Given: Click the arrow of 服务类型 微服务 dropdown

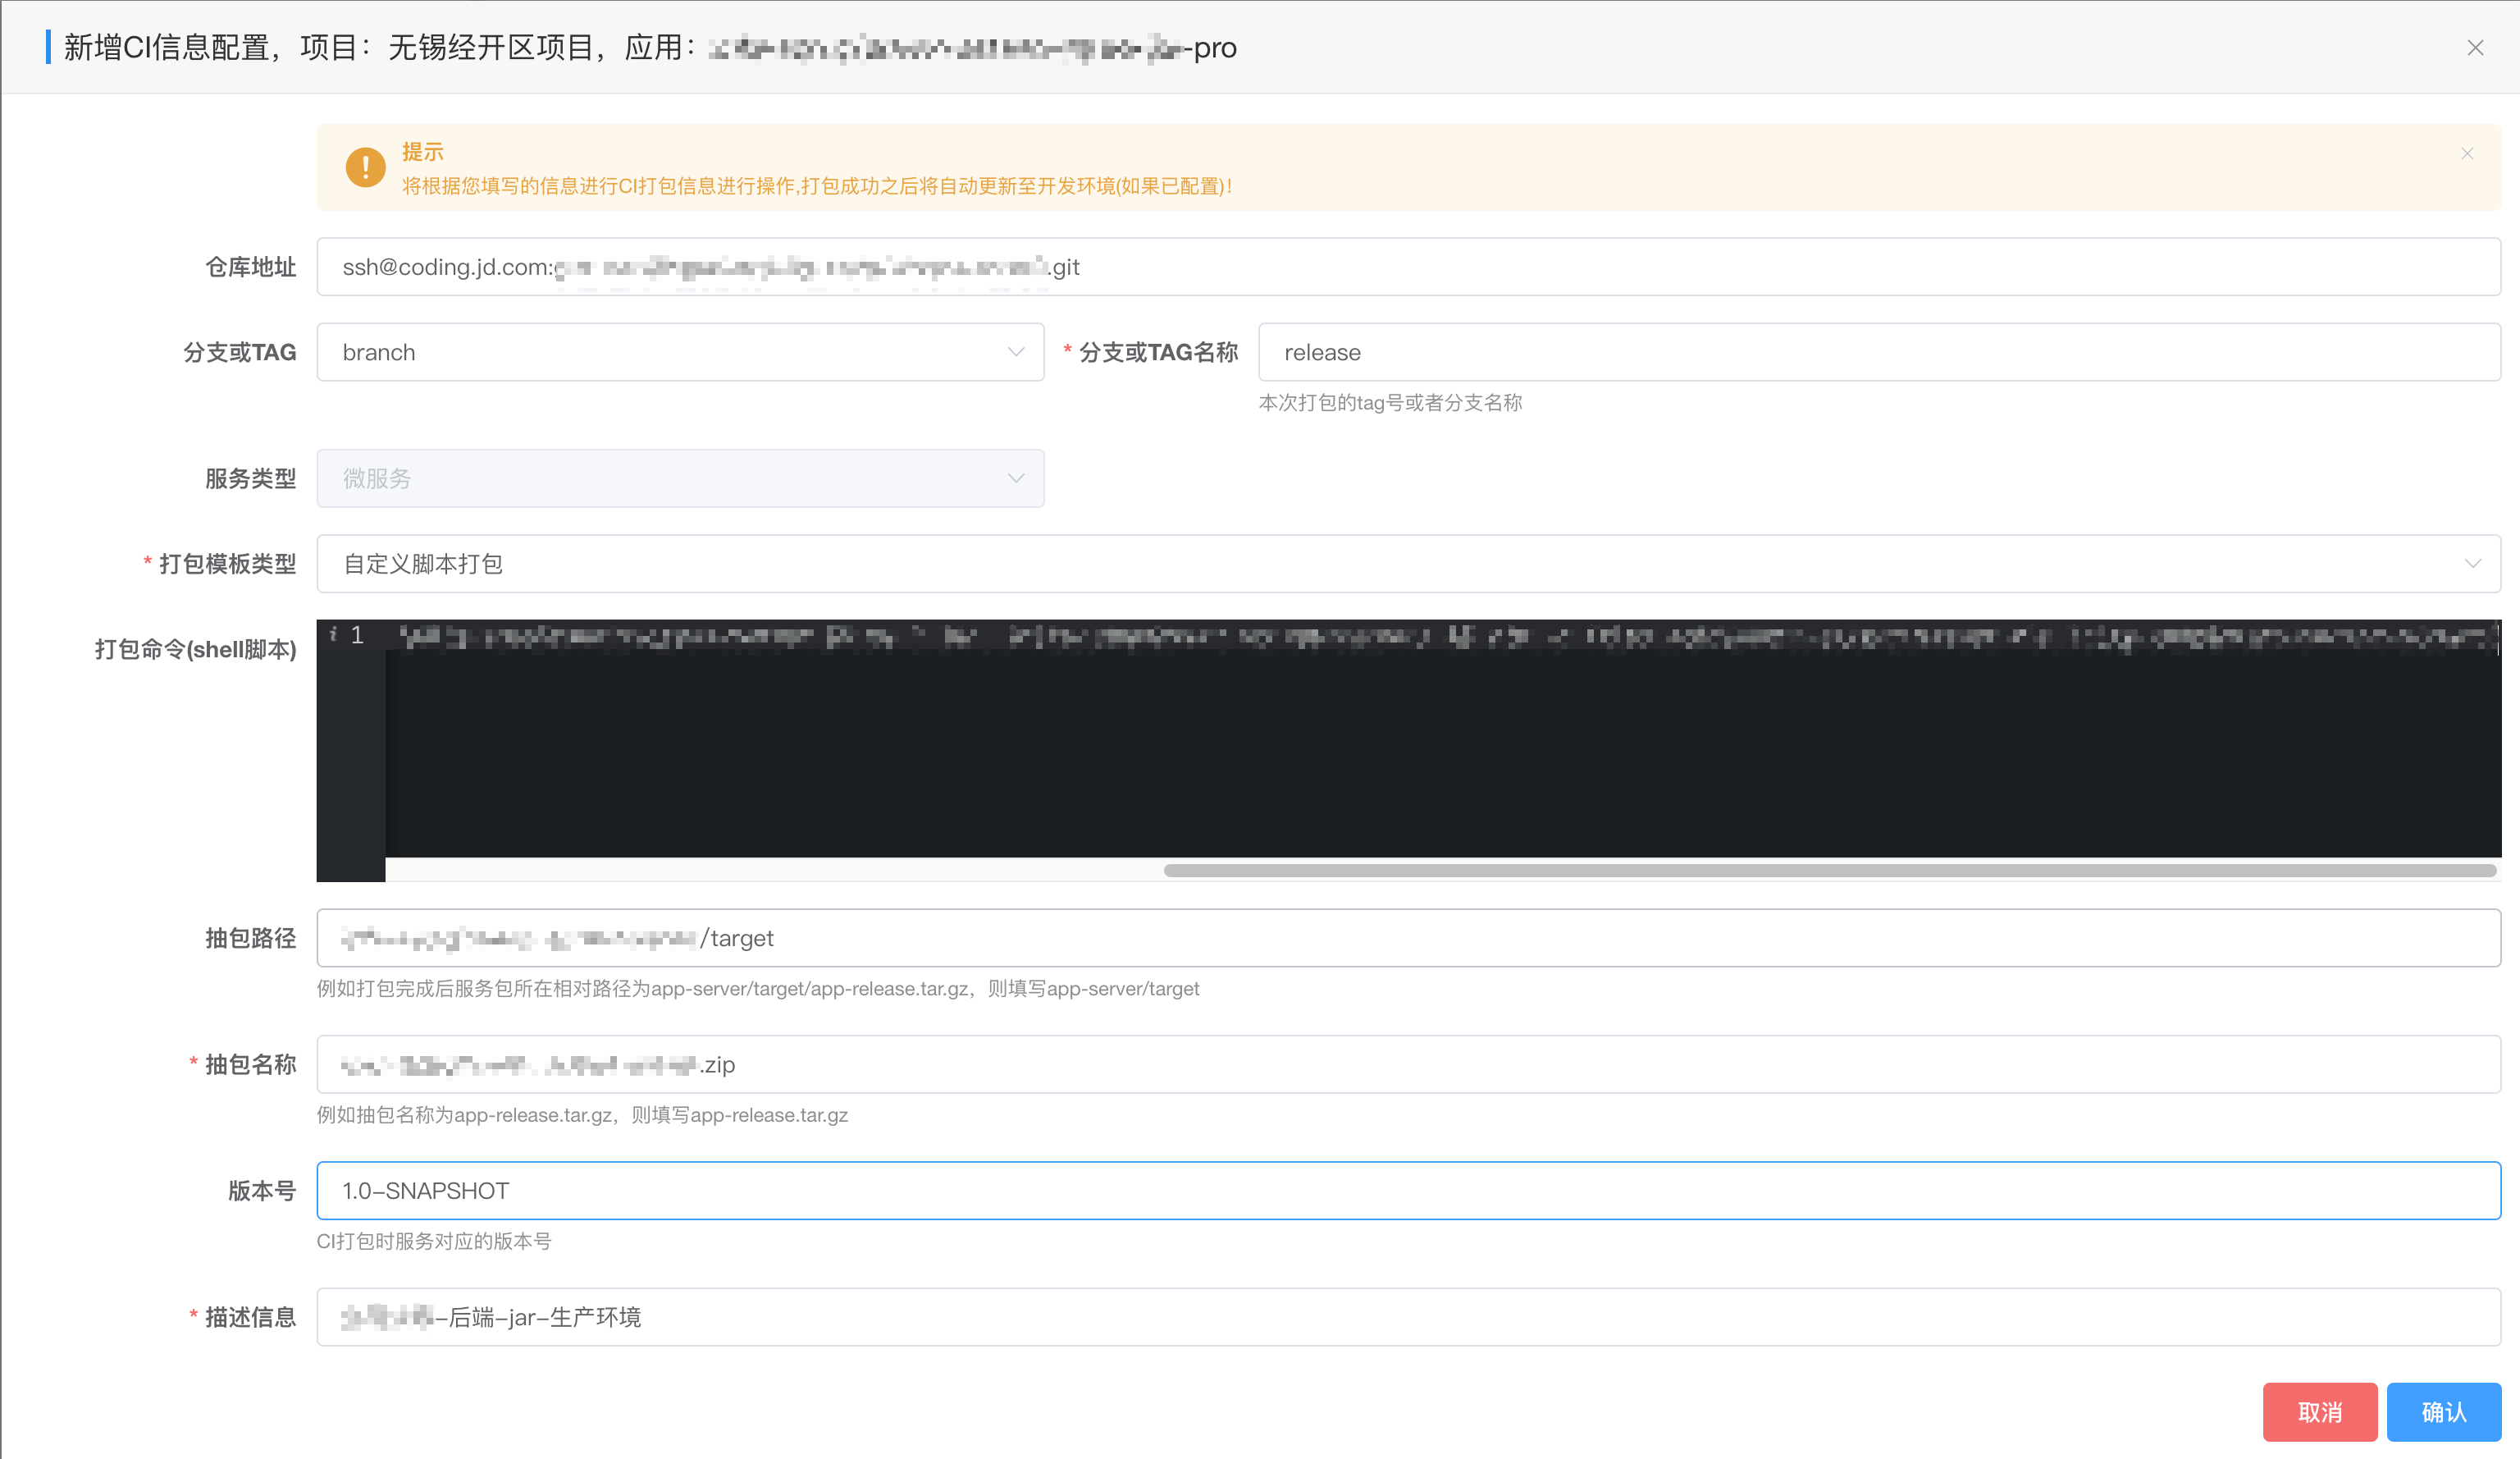Looking at the screenshot, I should [1015, 478].
